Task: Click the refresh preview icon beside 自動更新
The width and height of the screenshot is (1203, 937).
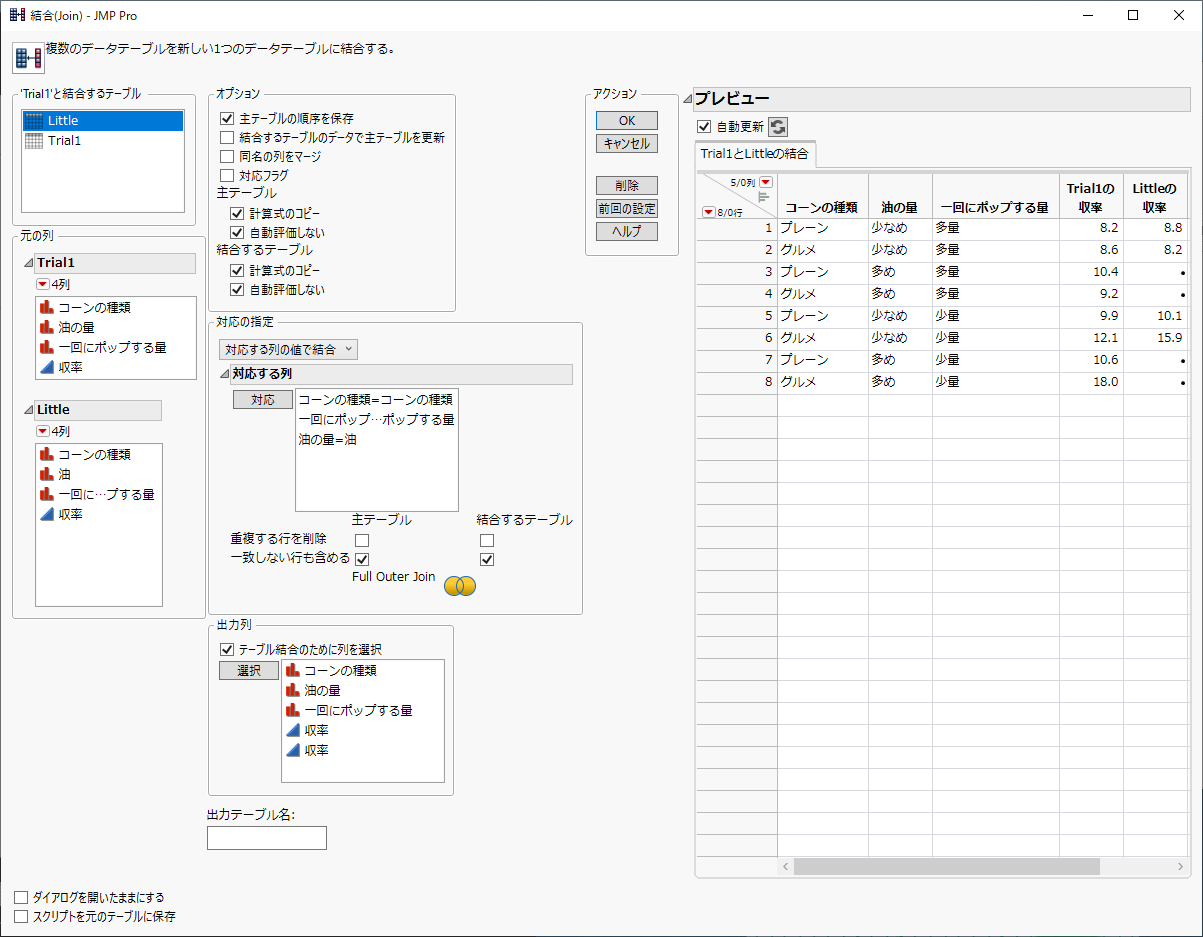Action: pos(778,127)
